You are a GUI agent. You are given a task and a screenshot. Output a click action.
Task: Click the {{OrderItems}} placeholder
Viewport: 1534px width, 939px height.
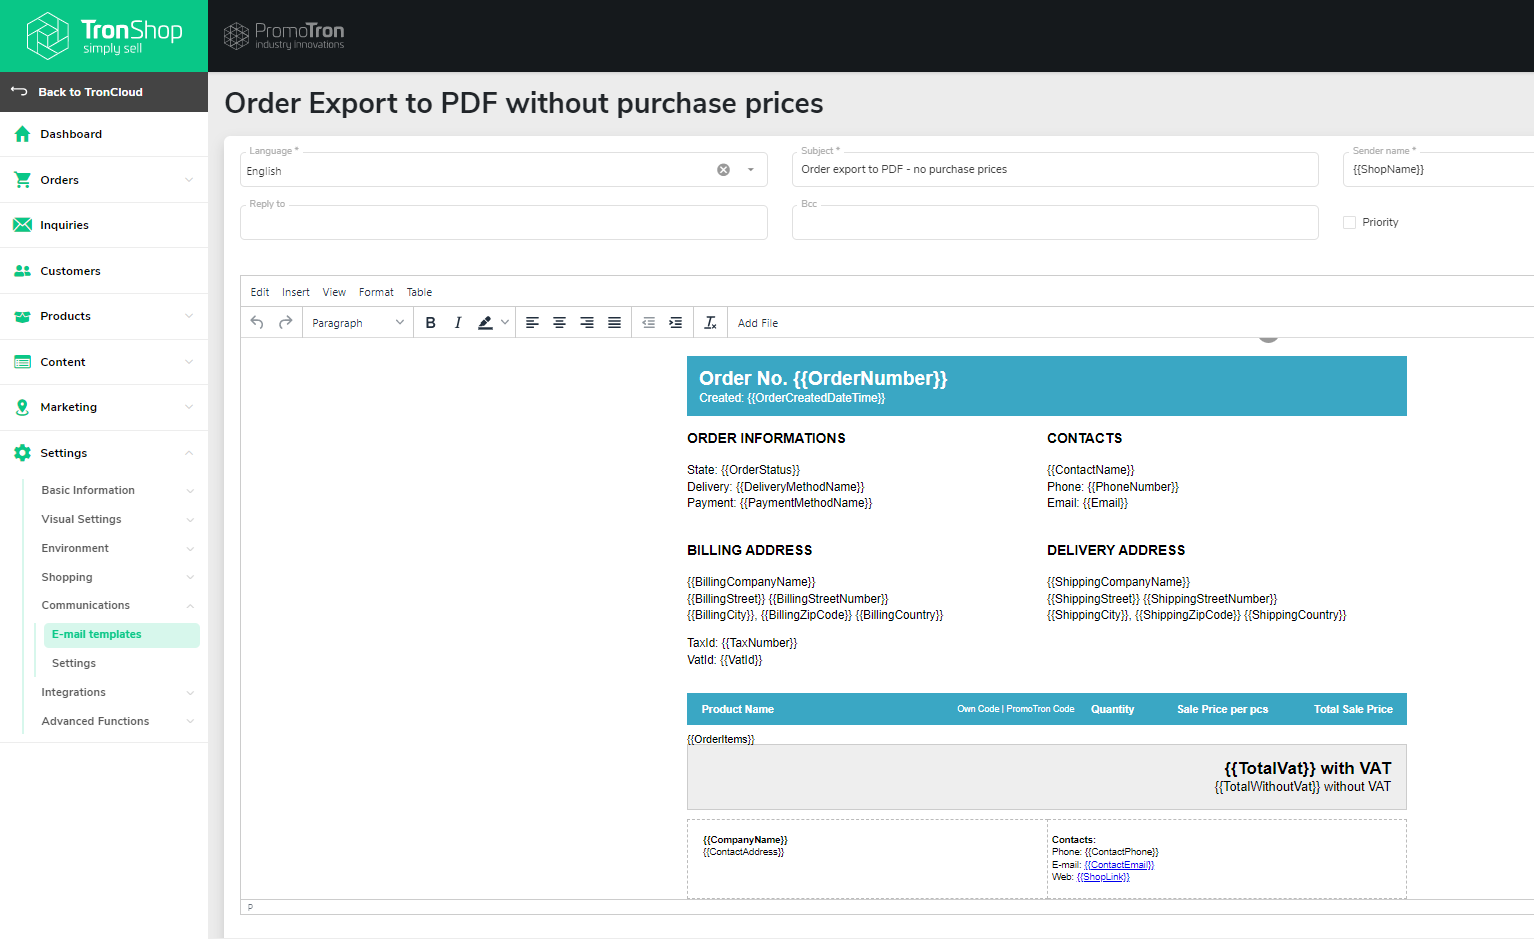point(721,739)
